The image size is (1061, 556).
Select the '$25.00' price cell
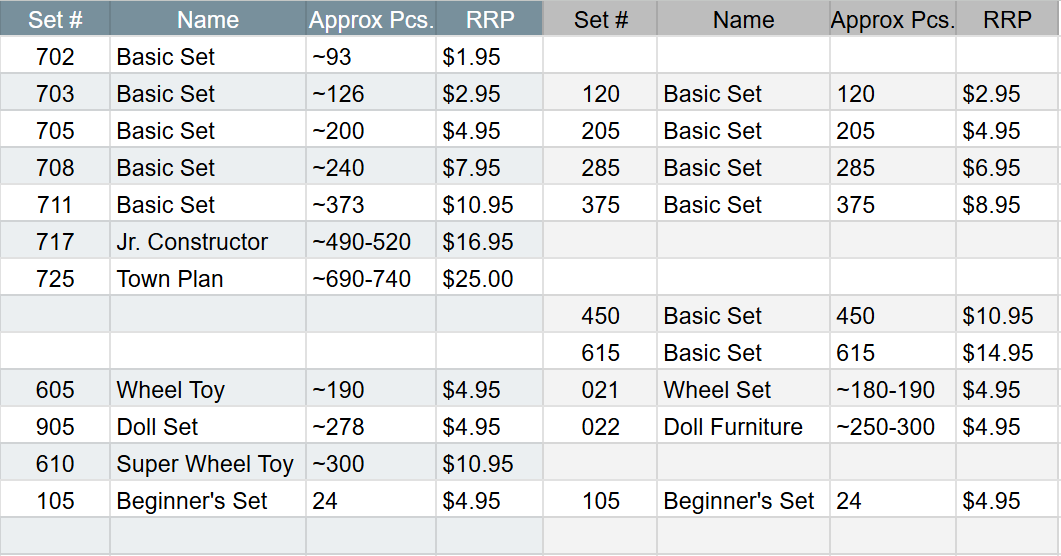tap(489, 279)
